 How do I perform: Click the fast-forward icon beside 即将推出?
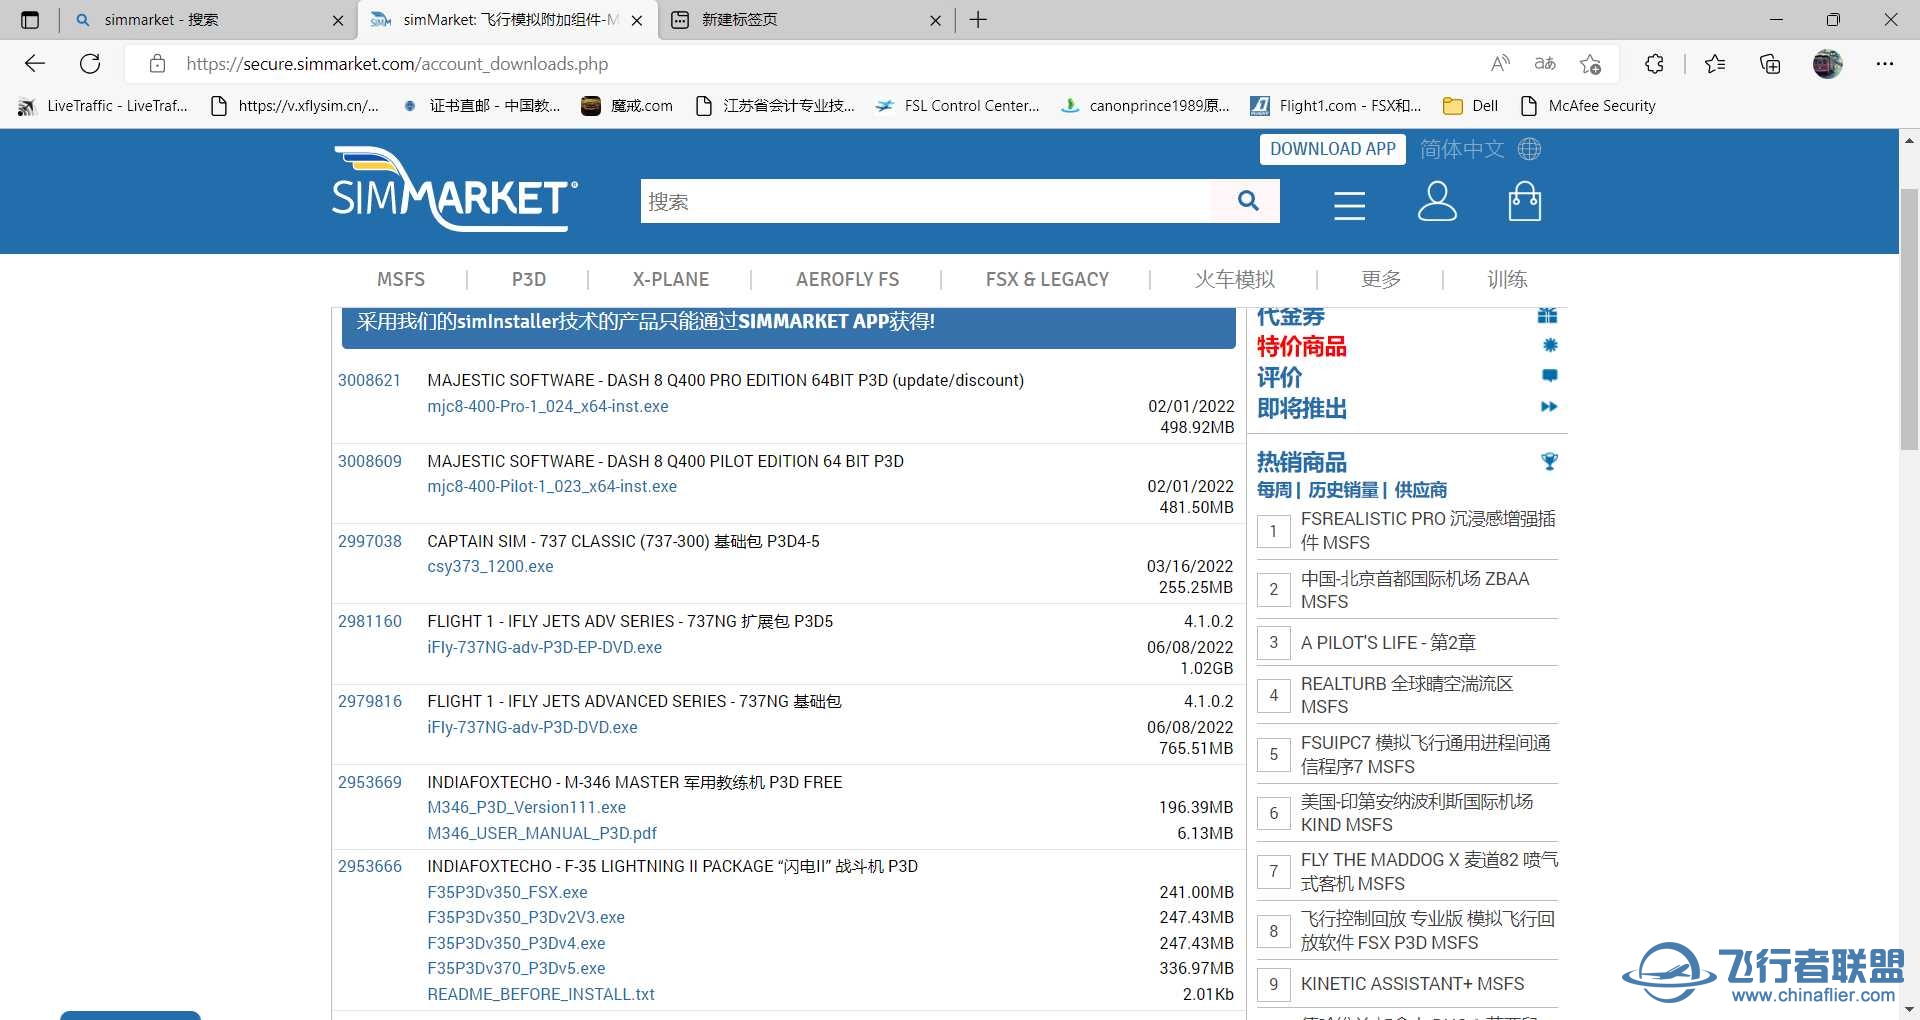pos(1549,407)
